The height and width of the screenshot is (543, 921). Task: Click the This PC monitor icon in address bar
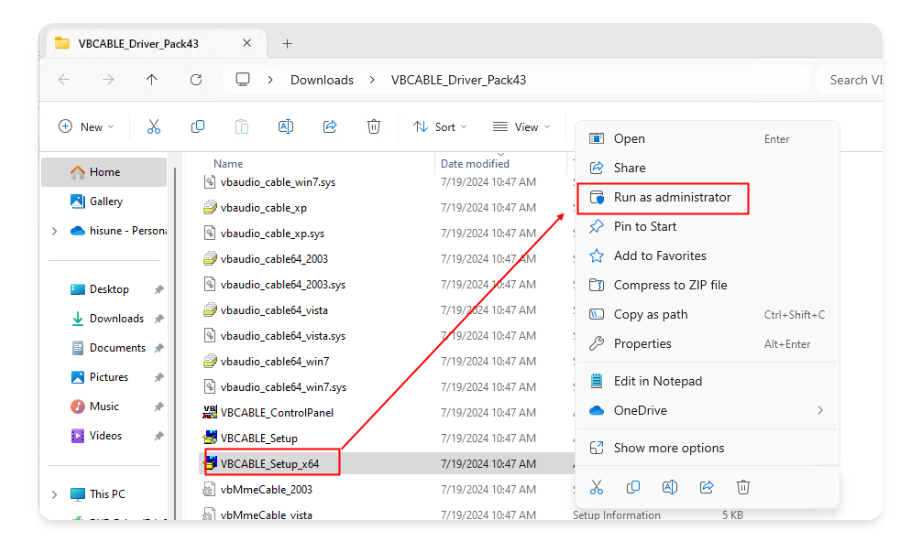click(x=243, y=79)
